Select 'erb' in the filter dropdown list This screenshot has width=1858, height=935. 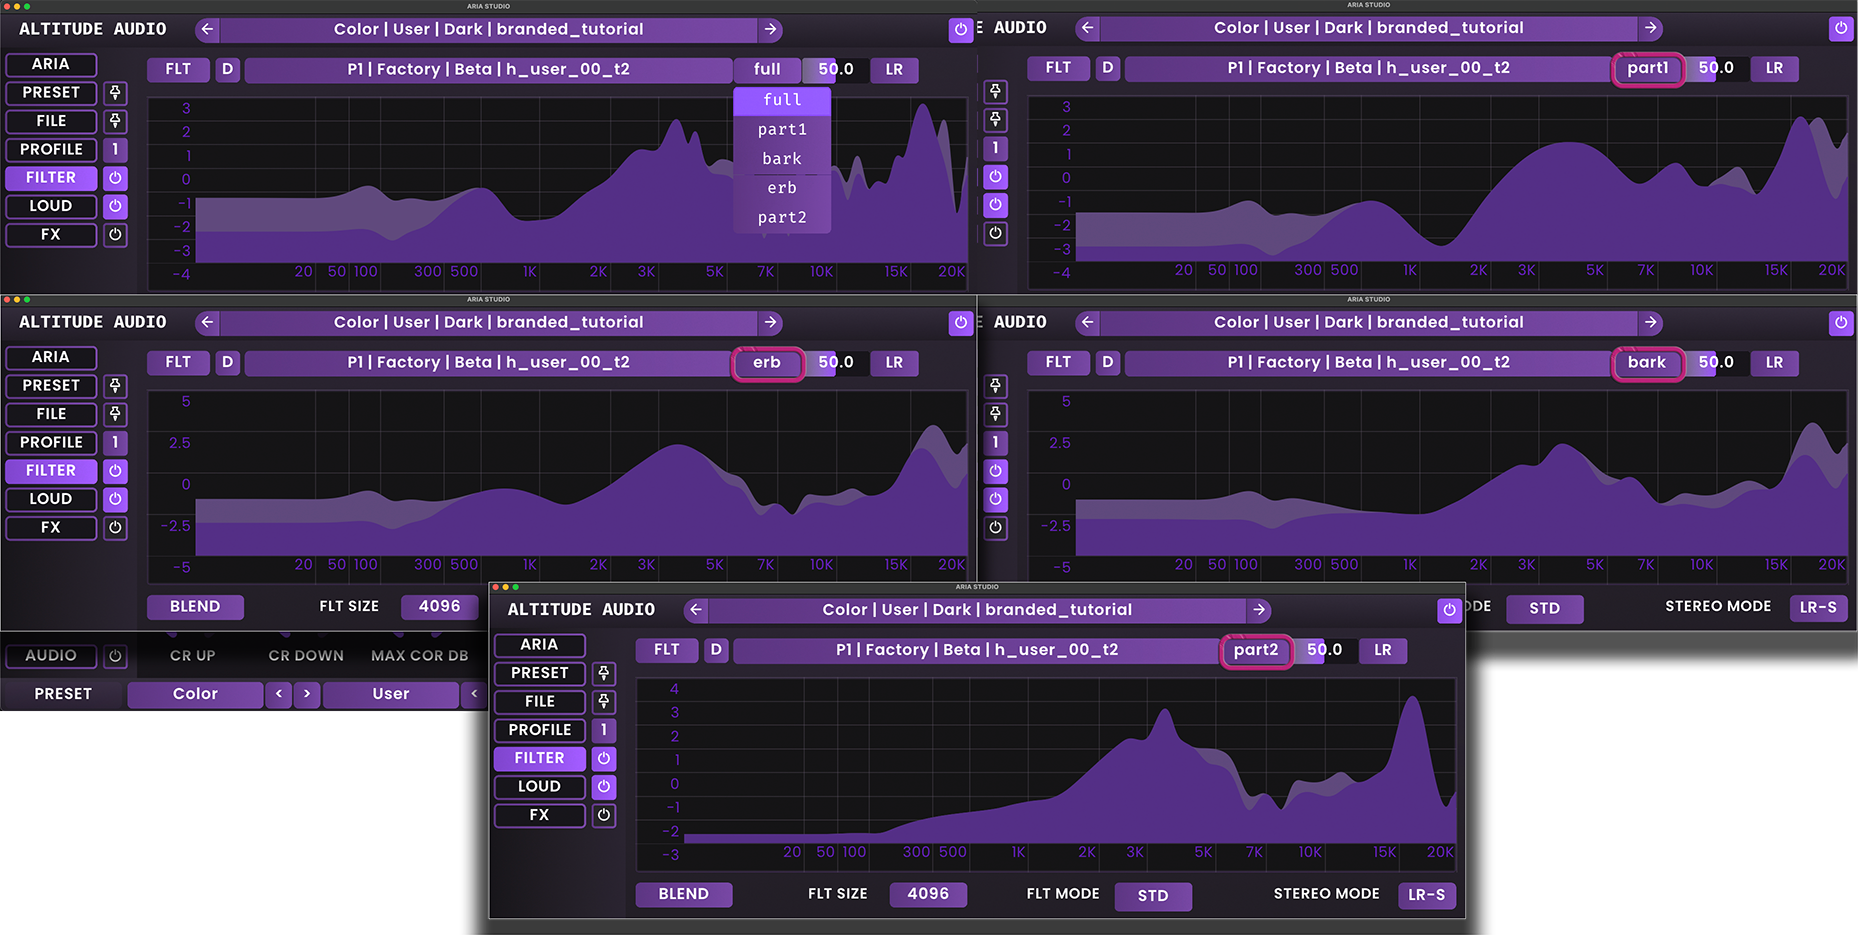(782, 188)
